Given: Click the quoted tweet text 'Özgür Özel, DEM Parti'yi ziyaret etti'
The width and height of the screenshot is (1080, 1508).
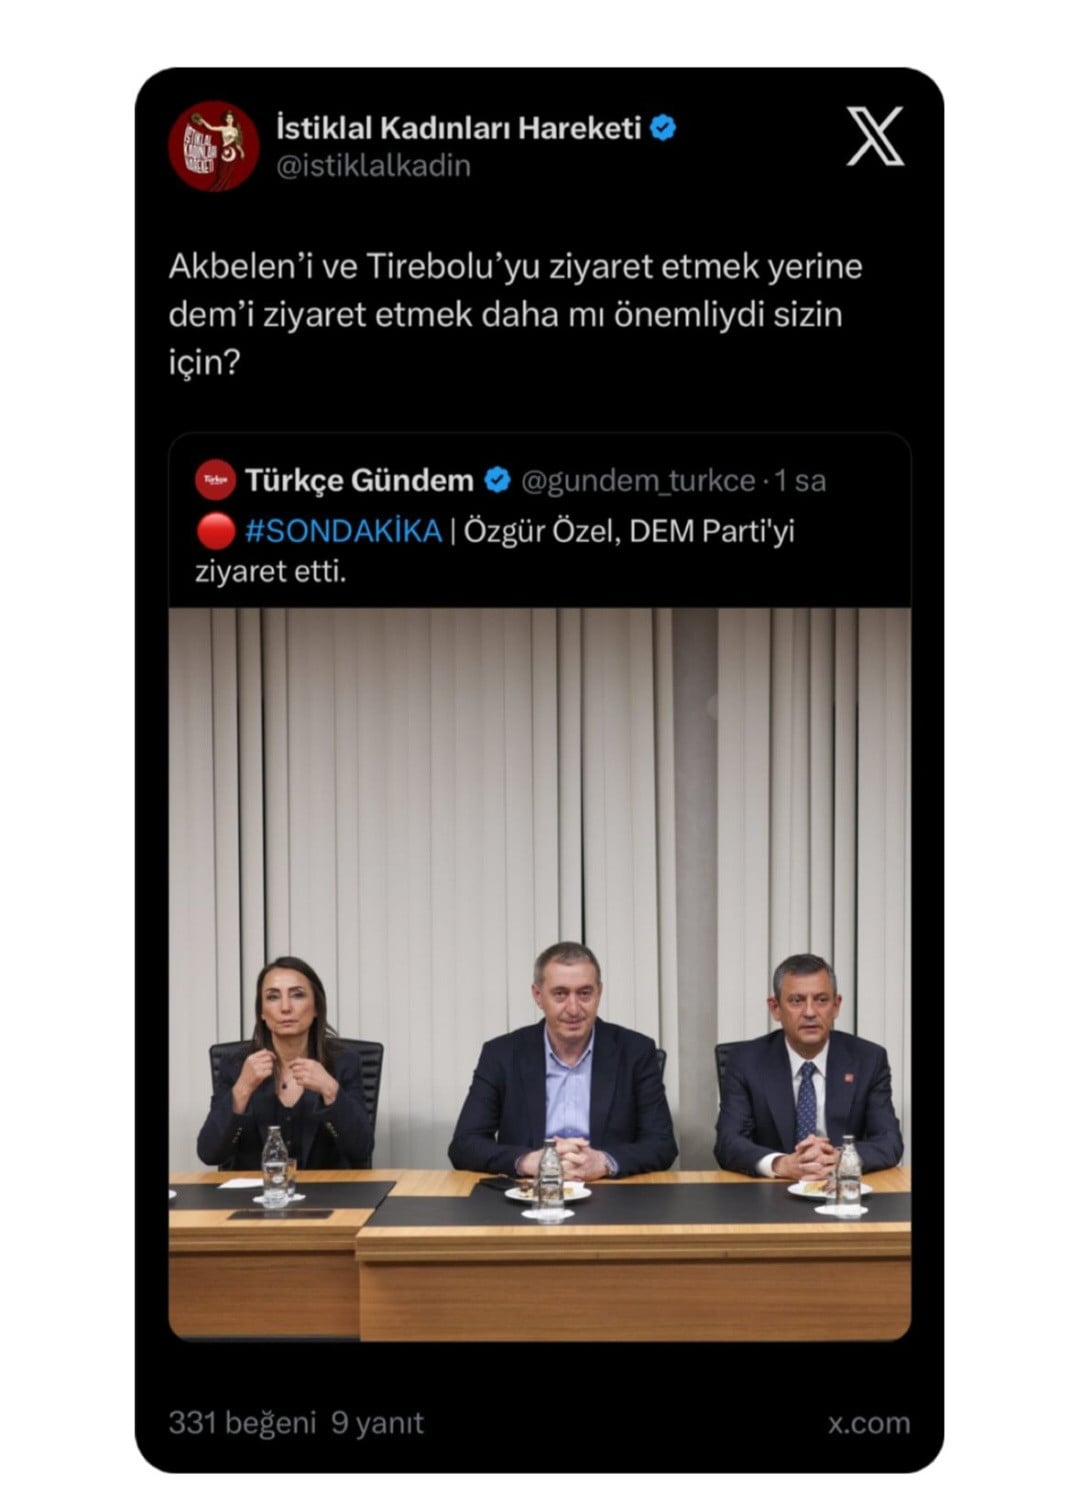Looking at the screenshot, I should (494, 551).
